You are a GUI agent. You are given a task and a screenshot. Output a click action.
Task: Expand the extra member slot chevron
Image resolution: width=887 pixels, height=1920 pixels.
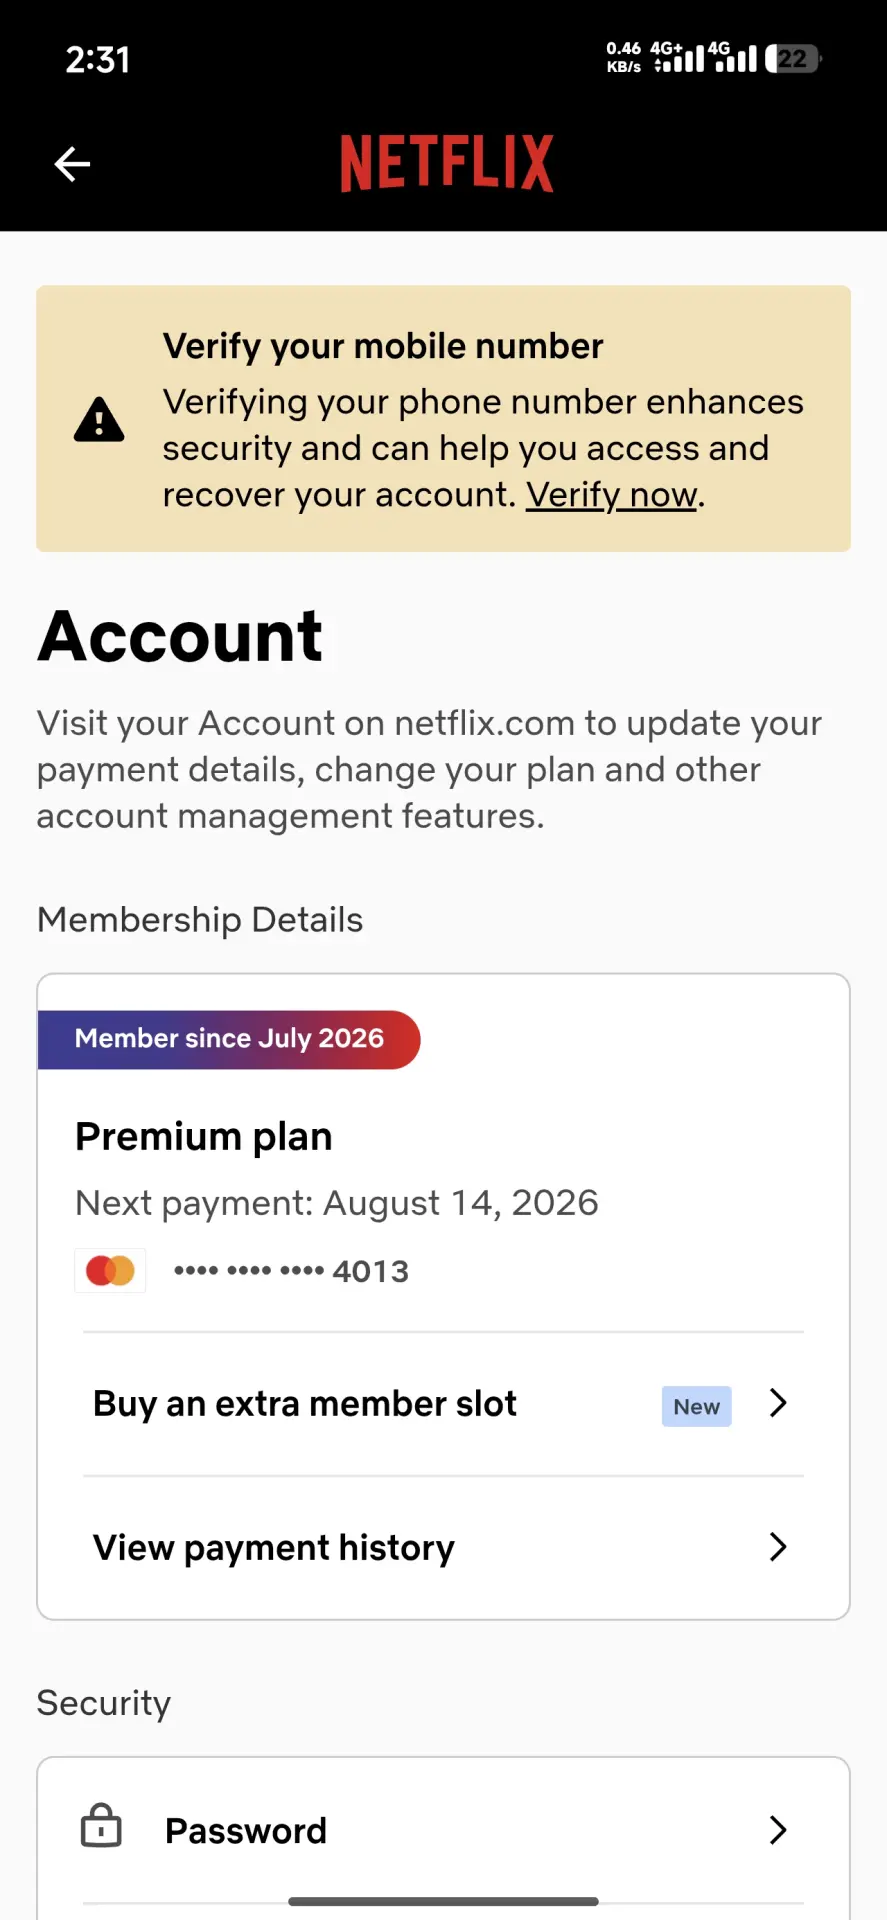(x=778, y=1403)
